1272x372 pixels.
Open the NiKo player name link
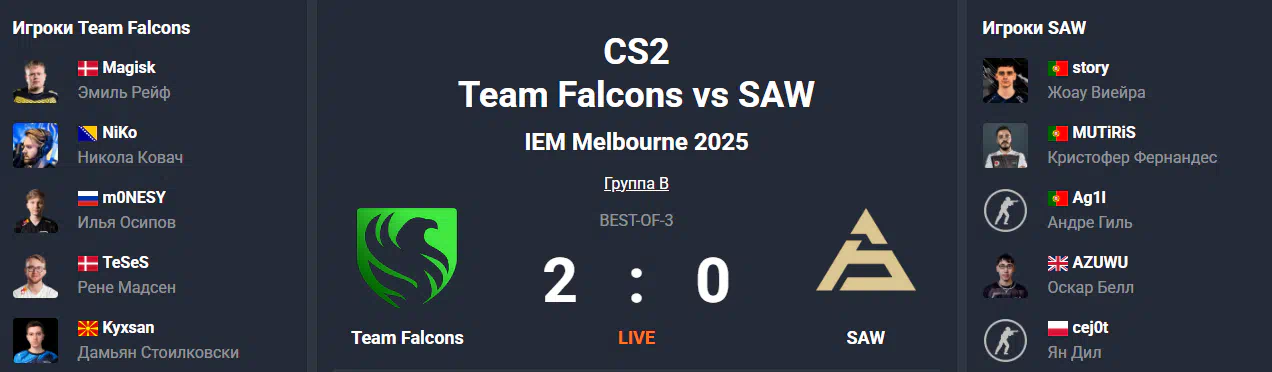pos(120,133)
